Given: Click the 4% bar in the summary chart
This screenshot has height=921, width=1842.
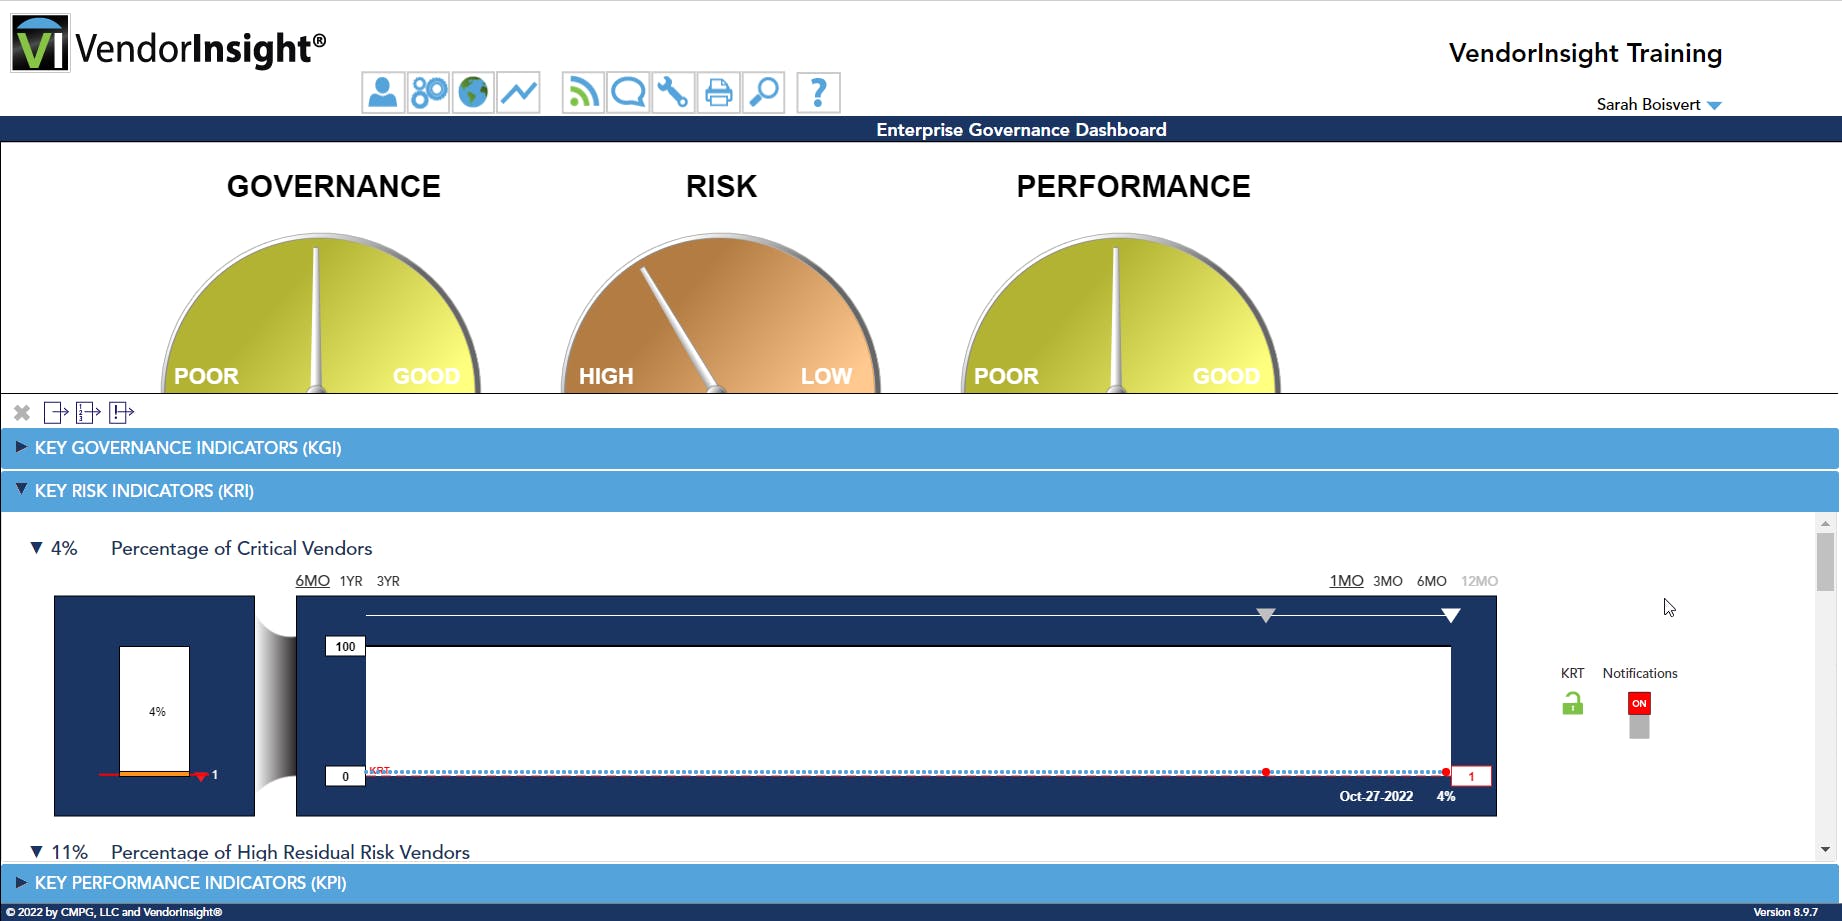Looking at the screenshot, I should (x=154, y=709).
